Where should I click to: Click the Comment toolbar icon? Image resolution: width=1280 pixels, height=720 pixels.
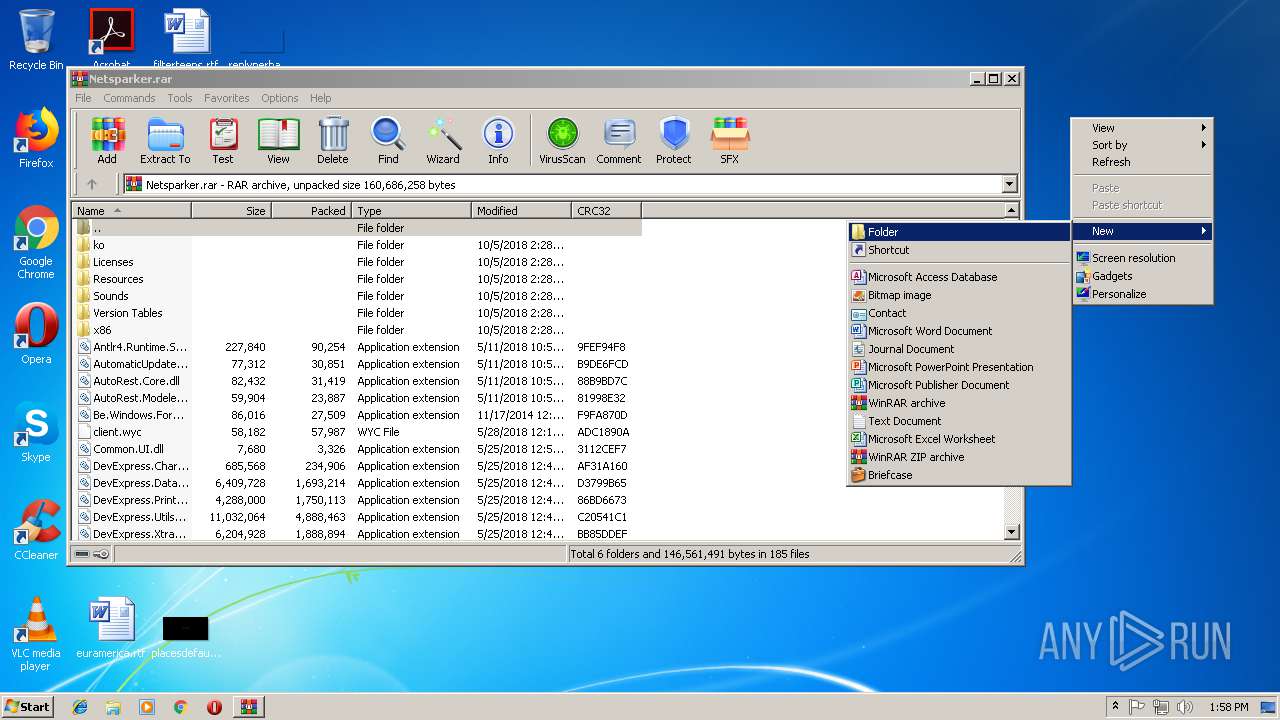619,140
